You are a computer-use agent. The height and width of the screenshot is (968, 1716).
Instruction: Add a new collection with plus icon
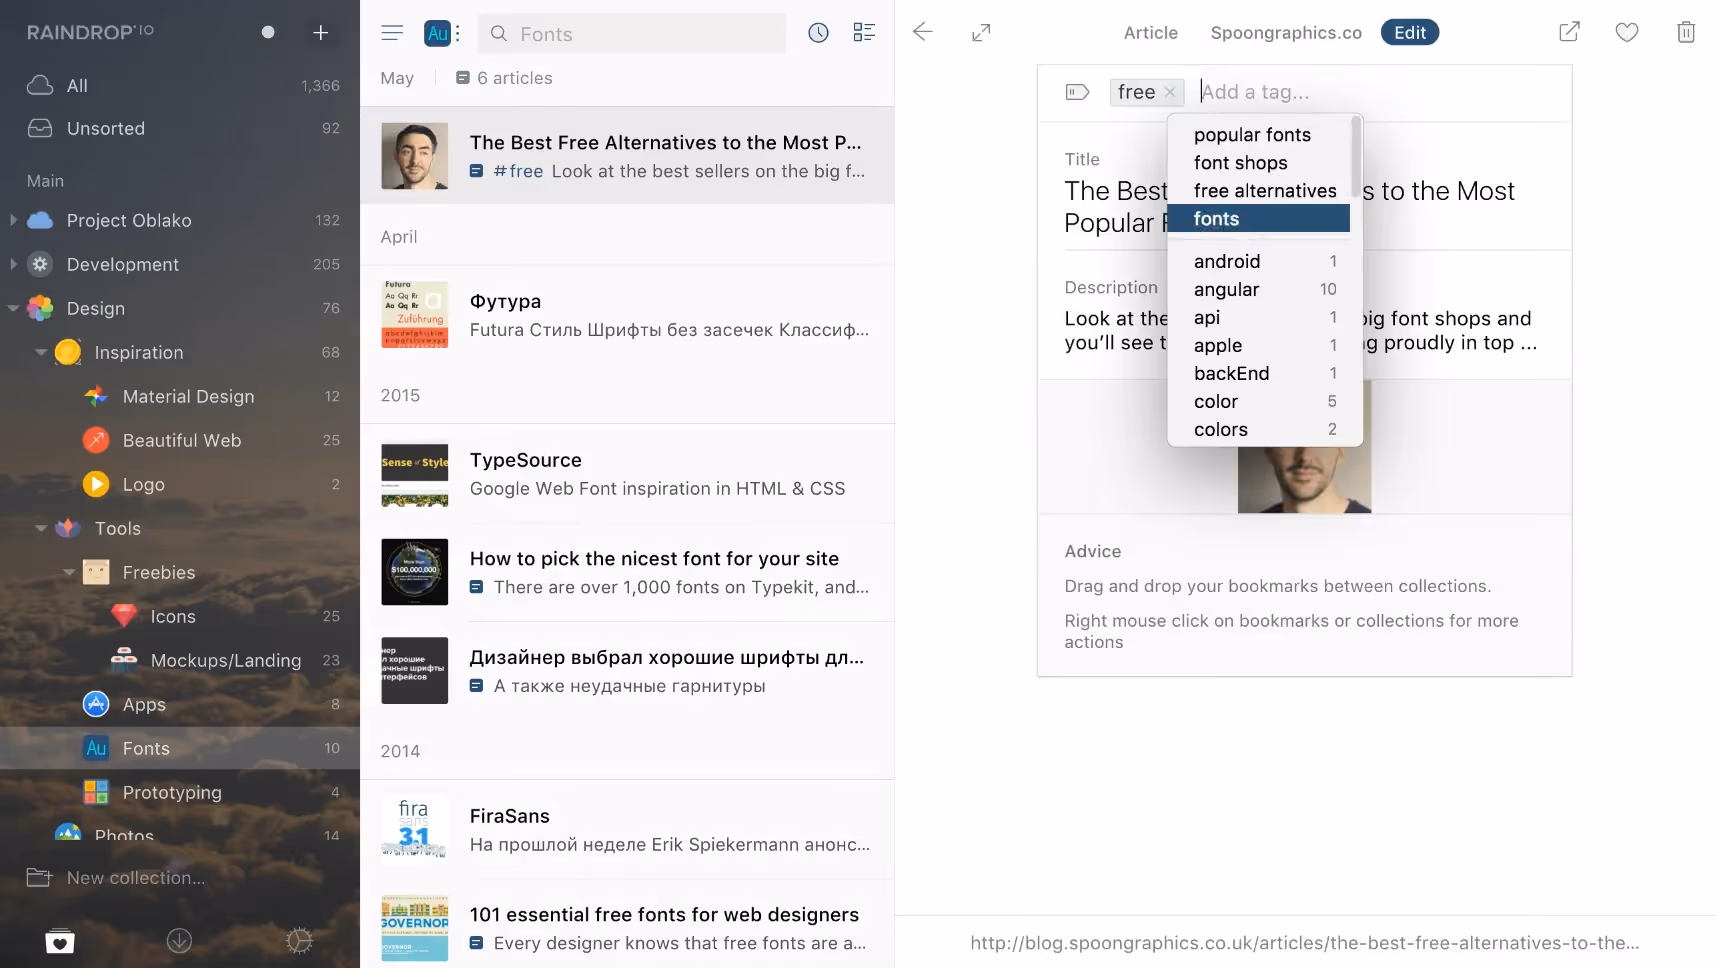pos(320,33)
